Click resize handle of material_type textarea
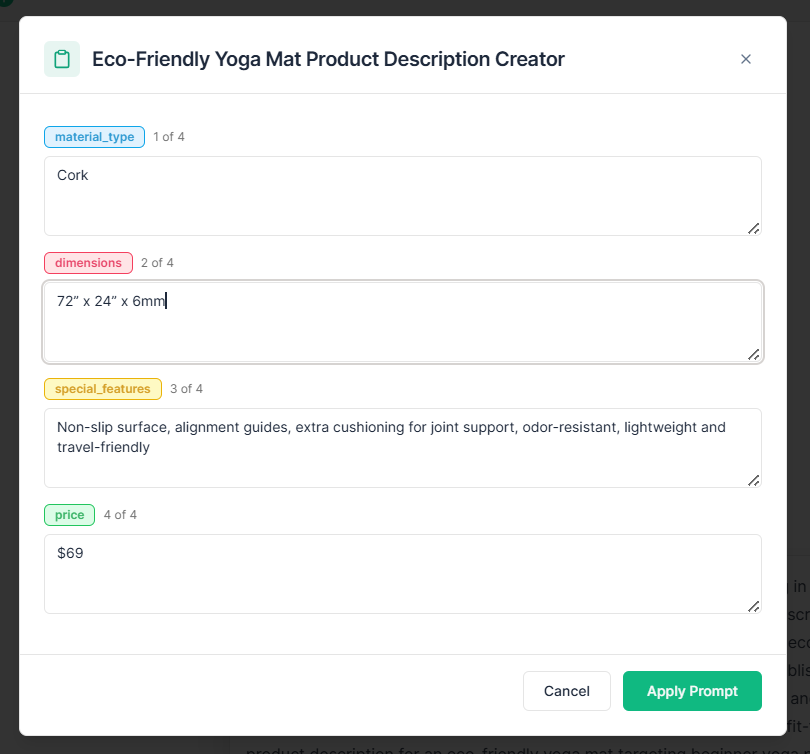The height and width of the screenshot is (754, 810). (754, 228)
